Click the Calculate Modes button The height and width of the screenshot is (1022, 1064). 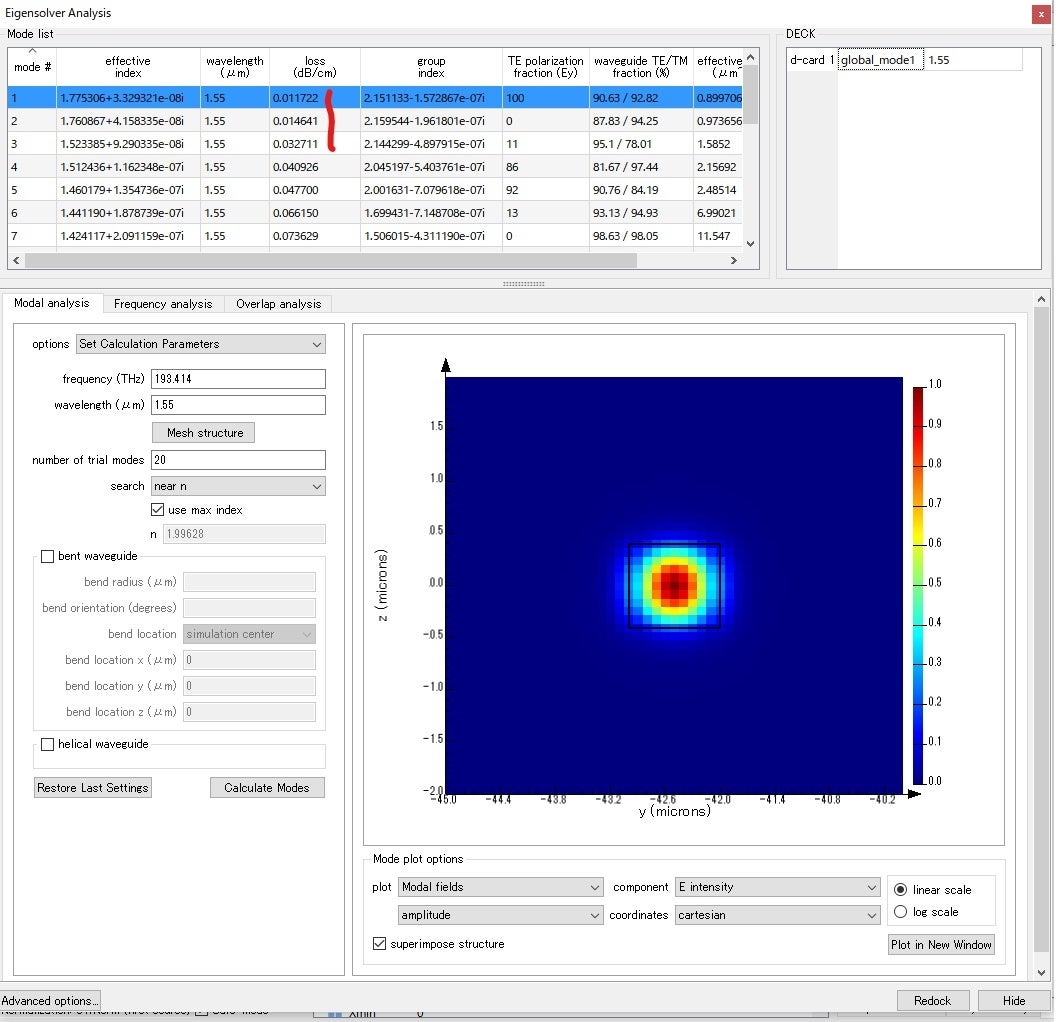click(267, 788)
